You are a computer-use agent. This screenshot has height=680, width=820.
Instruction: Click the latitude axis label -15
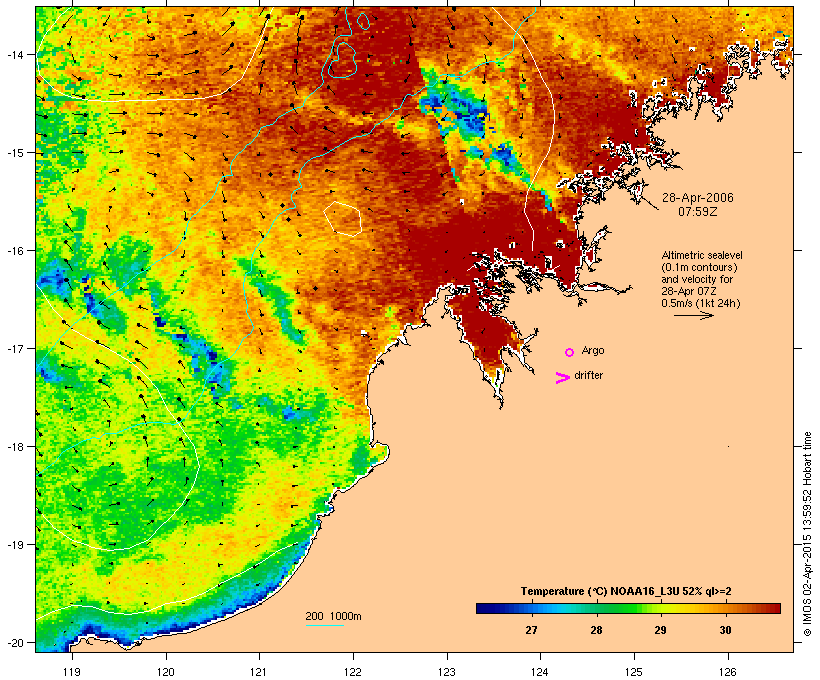pyautogui.click(x=15, y=153)
